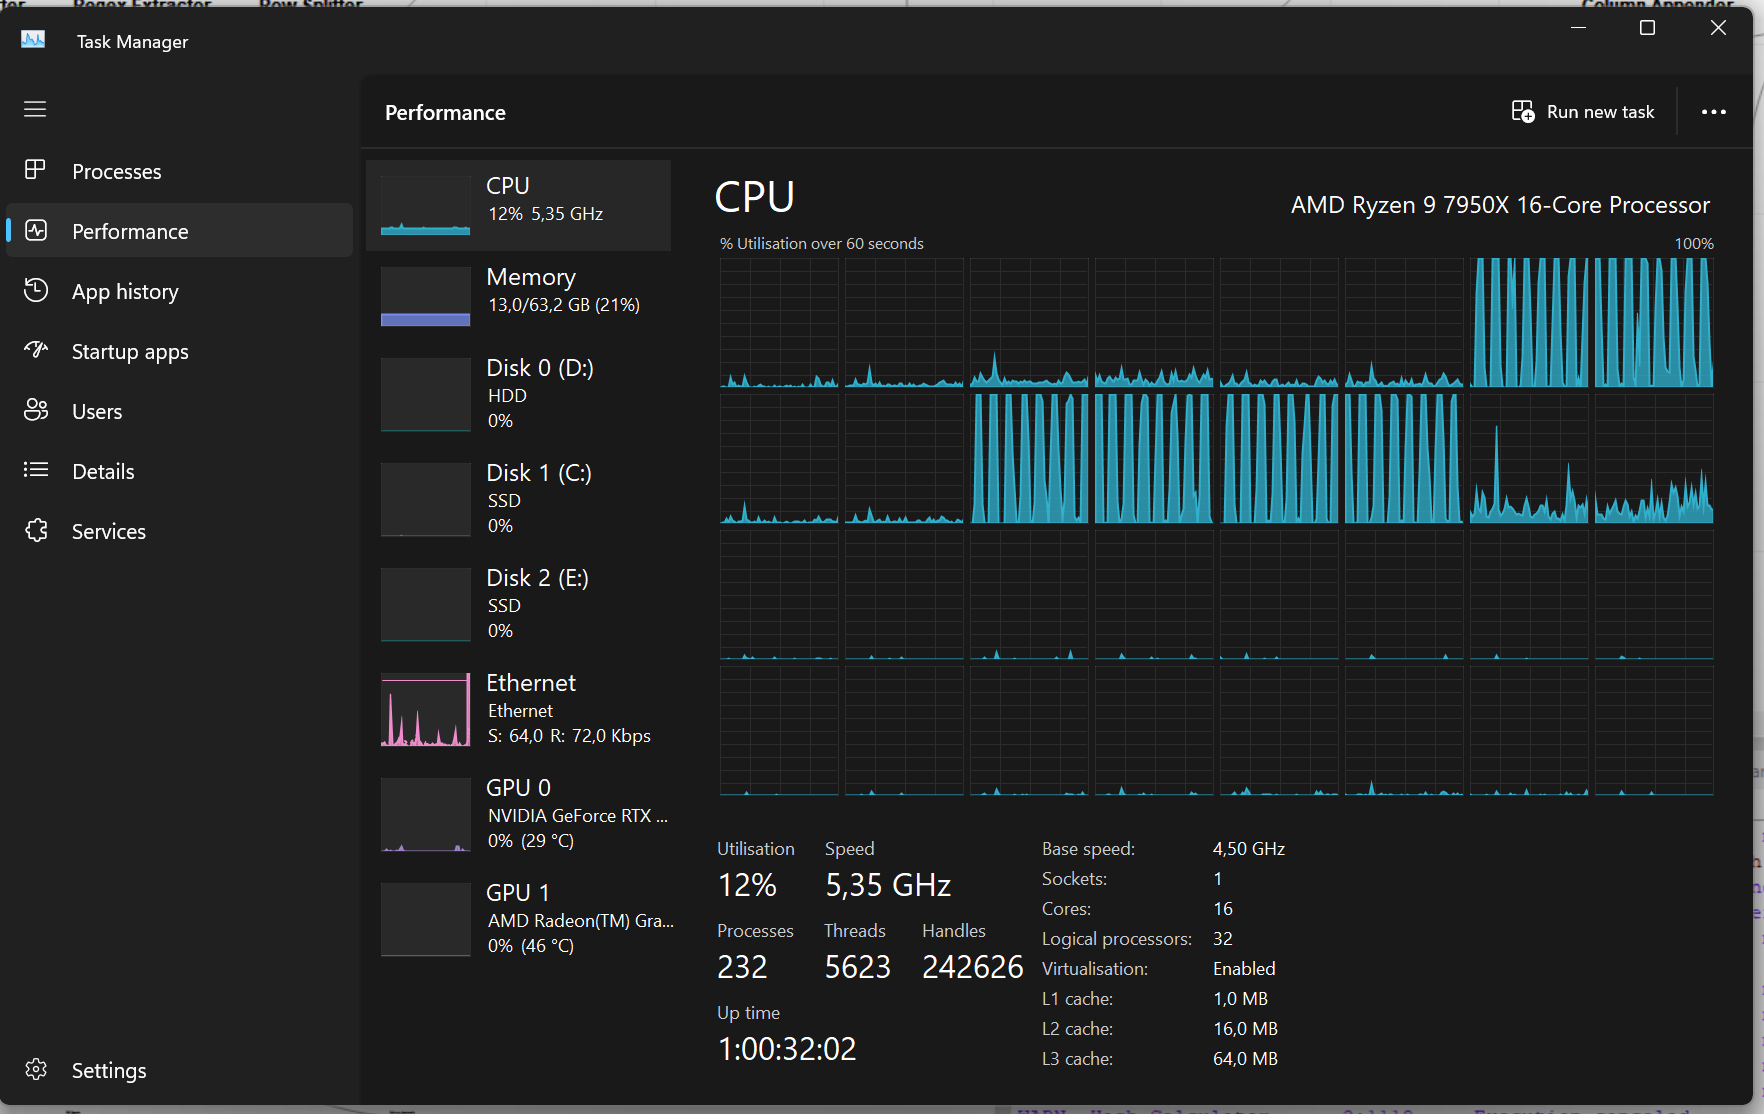1764x1114 pixels.
Task: Click the large CPU heading
Action: 755,197
